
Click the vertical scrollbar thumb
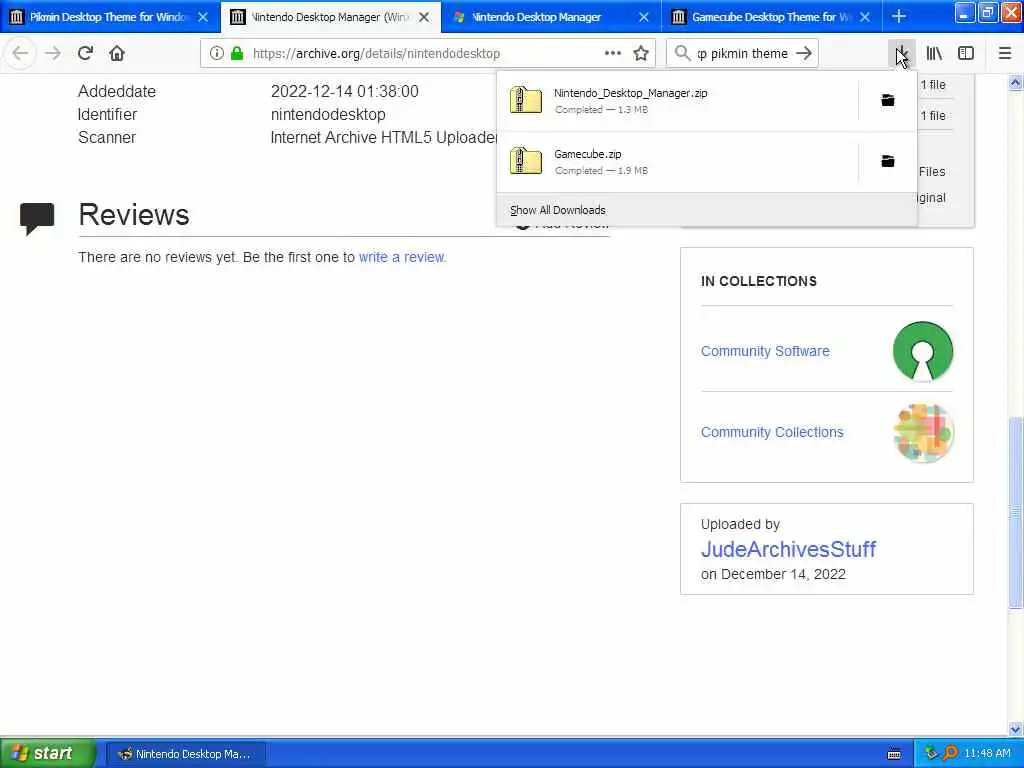1016,513
